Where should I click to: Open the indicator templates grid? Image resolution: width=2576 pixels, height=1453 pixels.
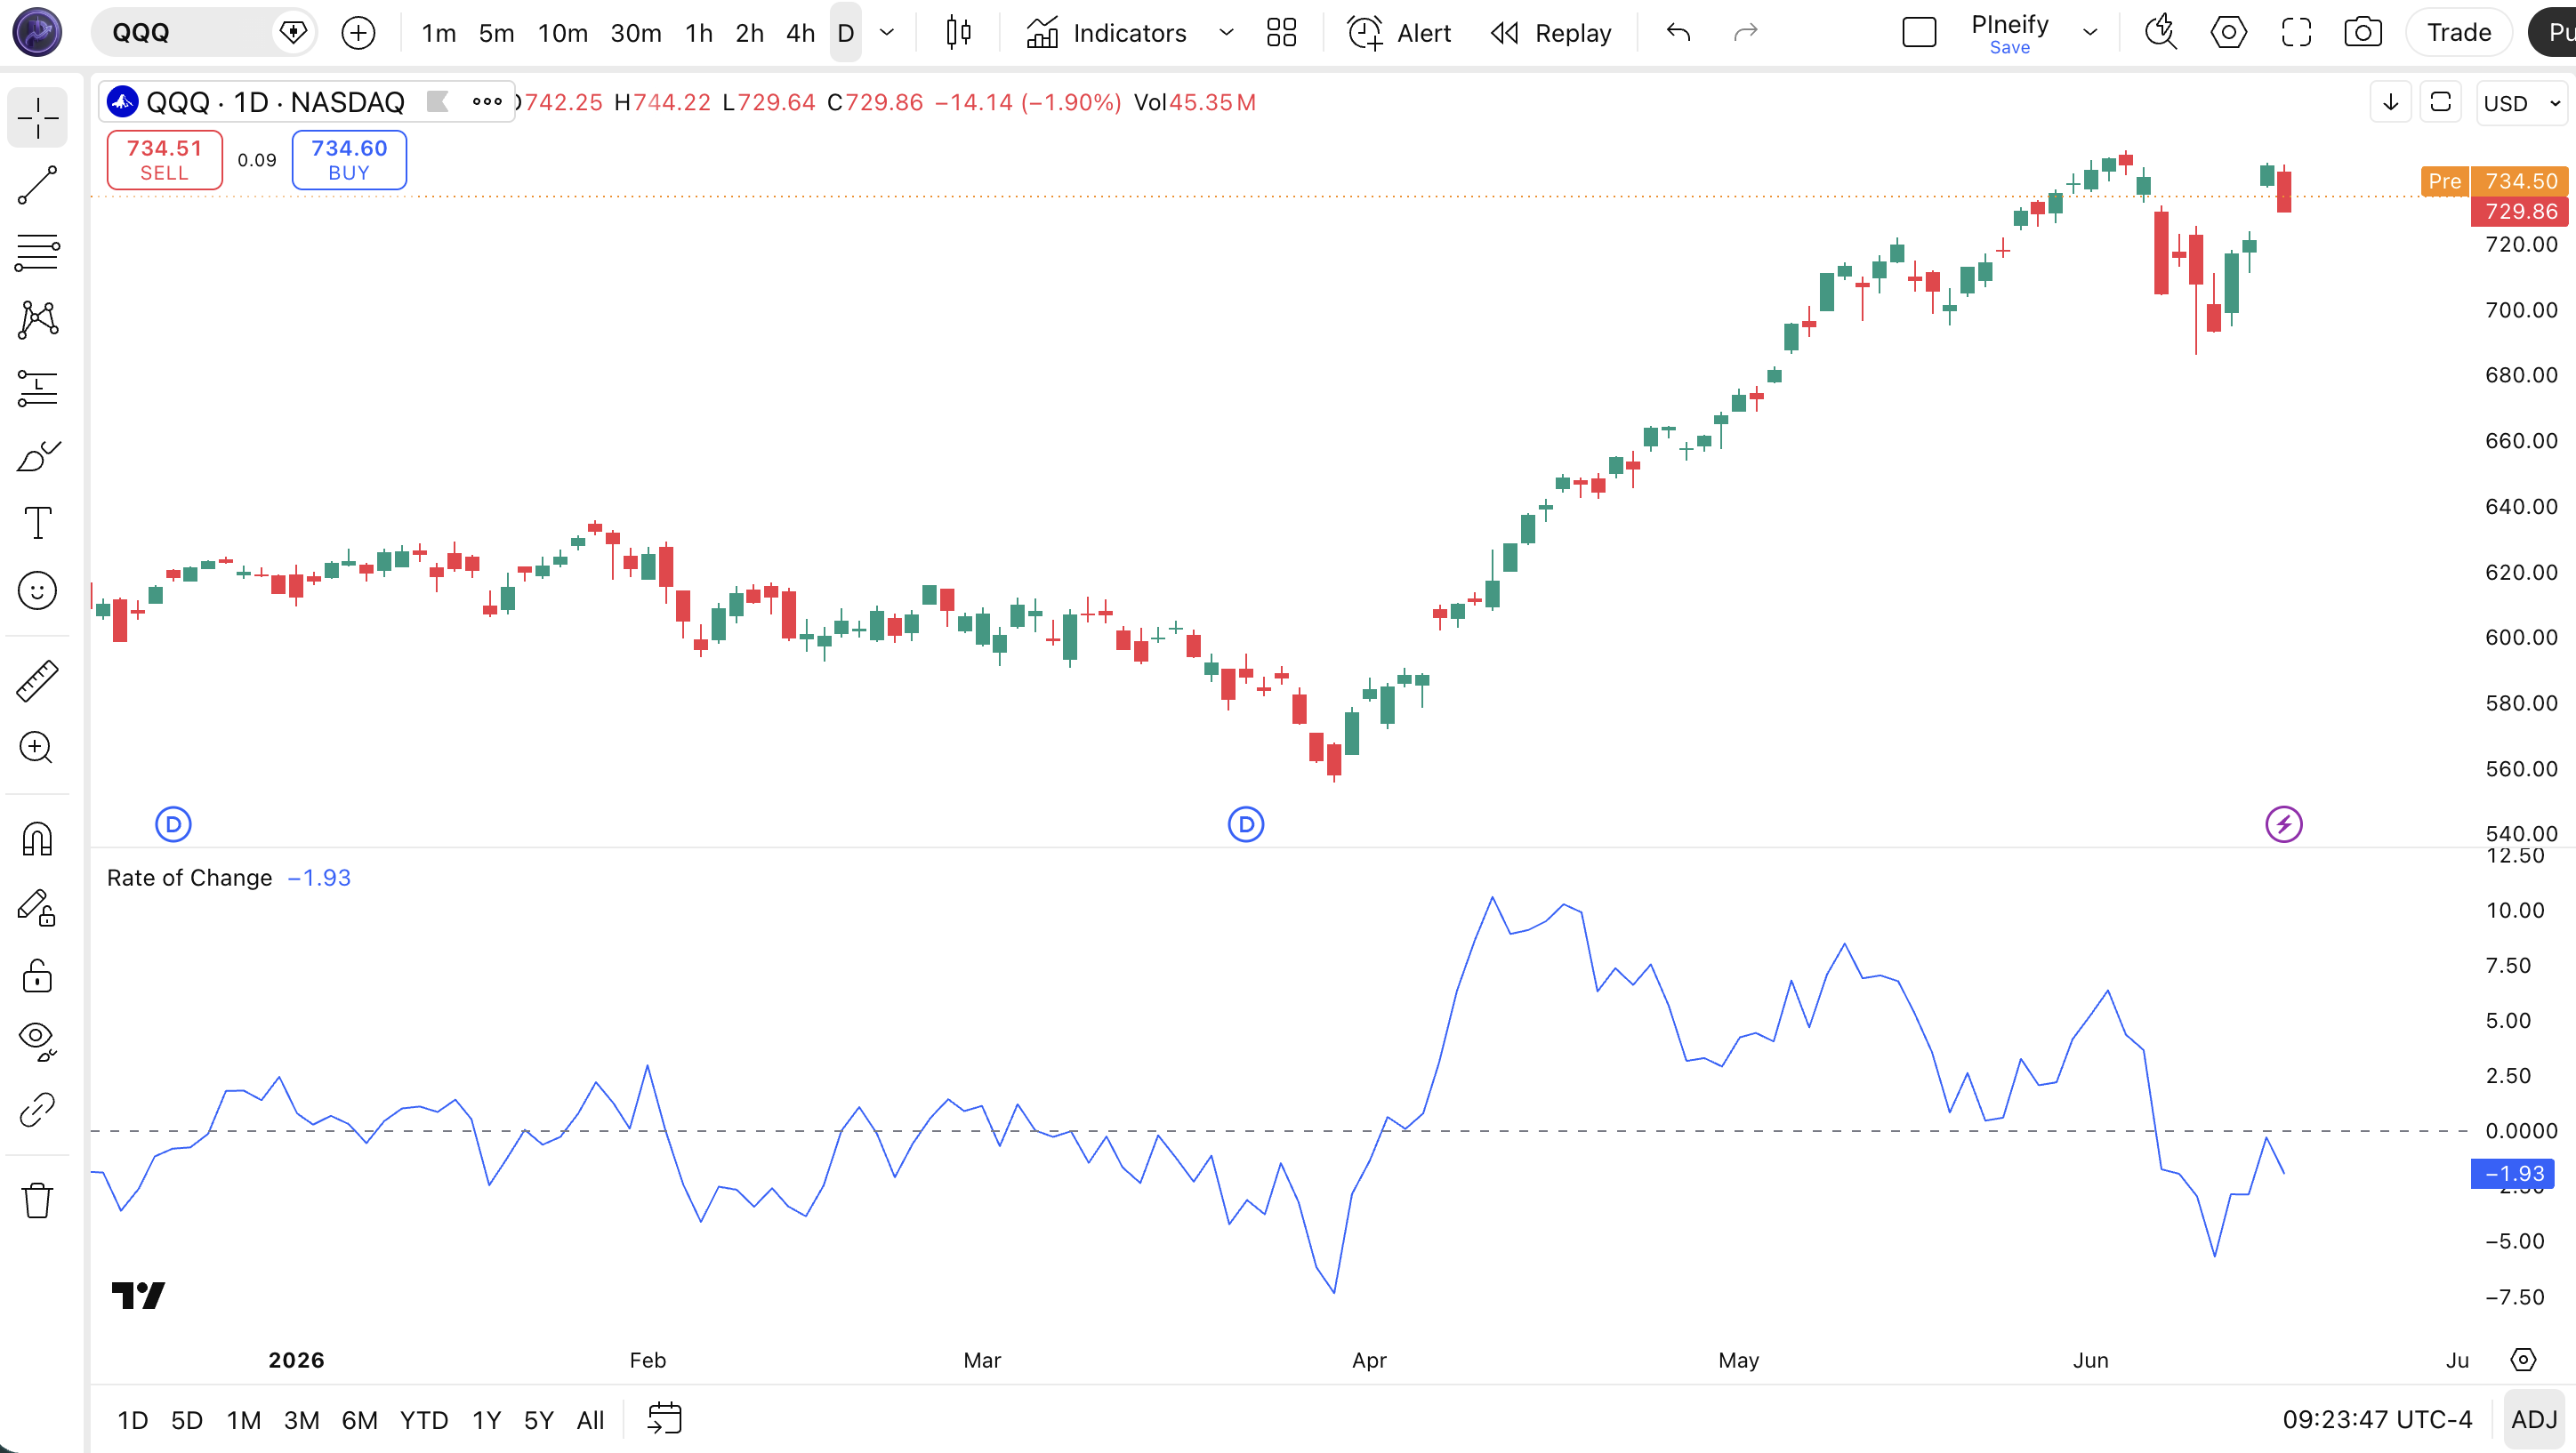click(x=1281, y=33)
